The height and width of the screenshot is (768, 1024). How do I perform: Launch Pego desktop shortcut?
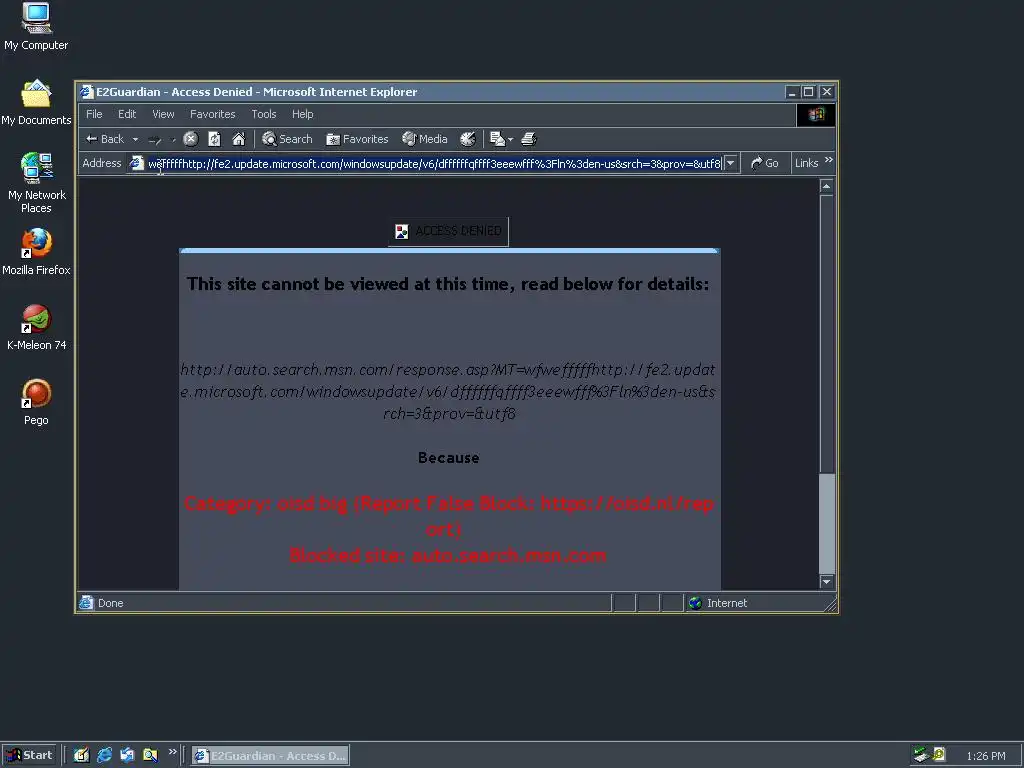coord(36,402)
